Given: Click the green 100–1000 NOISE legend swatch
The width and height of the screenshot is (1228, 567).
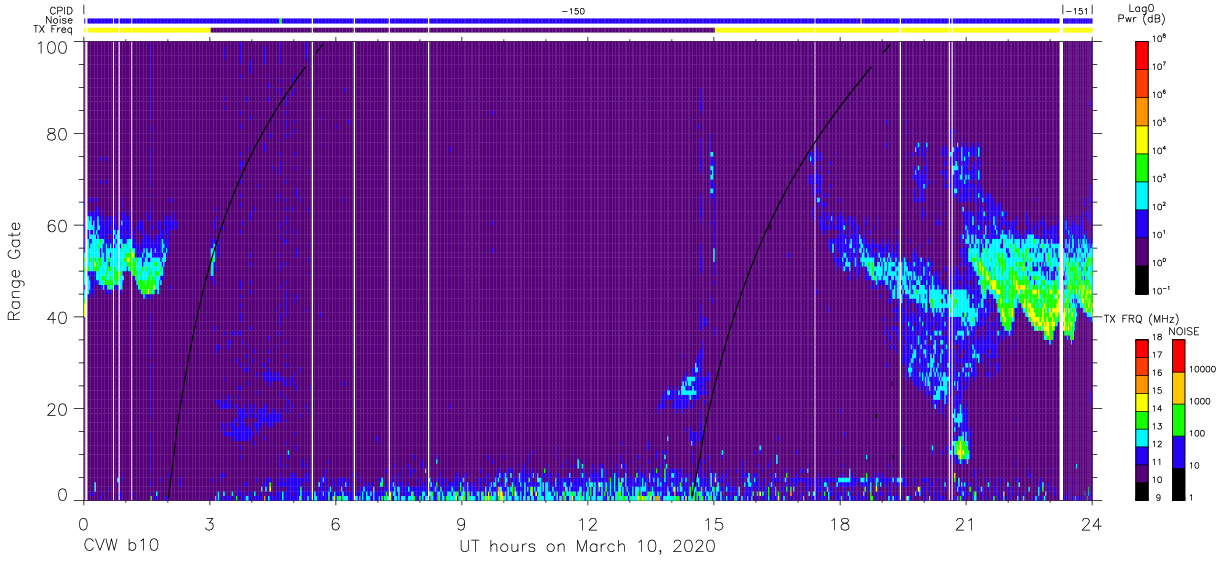Looking at the screenshot, I should 1177,419.
